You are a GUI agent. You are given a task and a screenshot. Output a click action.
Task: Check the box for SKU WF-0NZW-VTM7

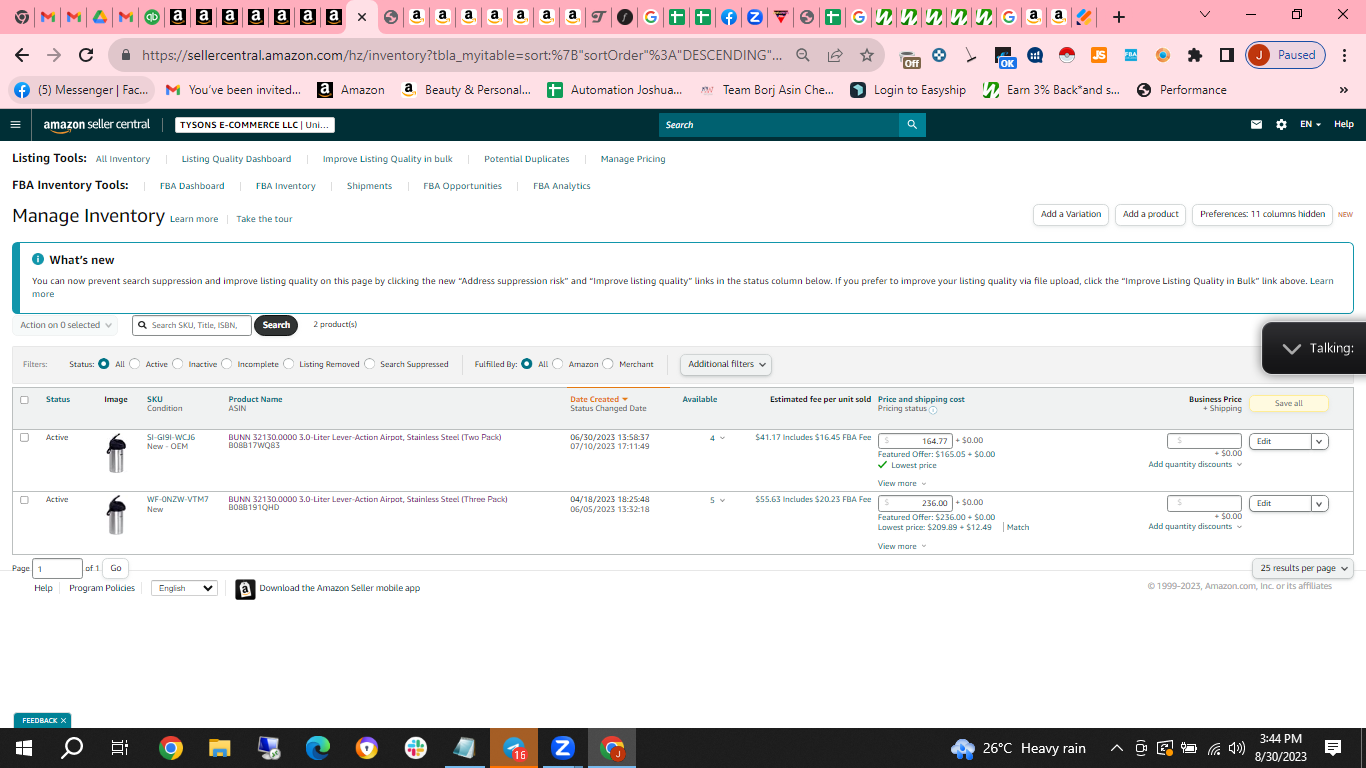[x=25, y=500]
